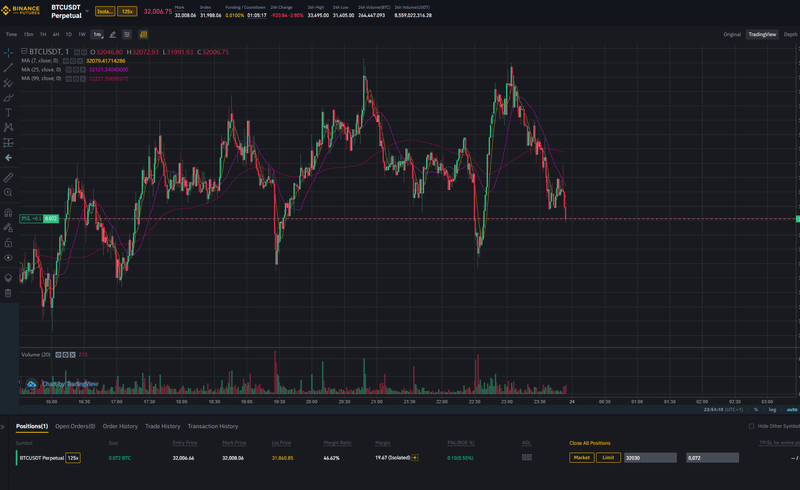Image resolution: width=800 pixels, height=490 pixels.
Task: Open the Order History tab
Action: point(120,426)
